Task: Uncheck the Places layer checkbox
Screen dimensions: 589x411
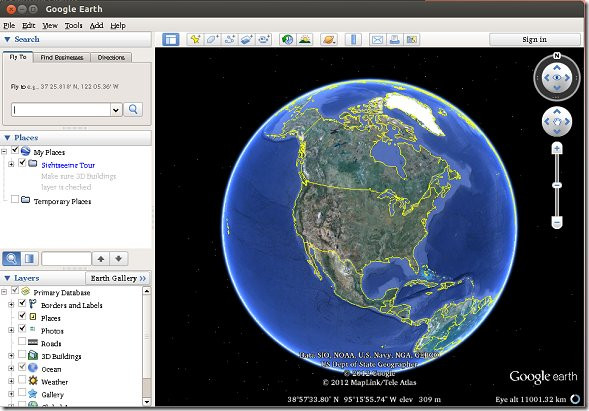Action: (x=22, y=316)
